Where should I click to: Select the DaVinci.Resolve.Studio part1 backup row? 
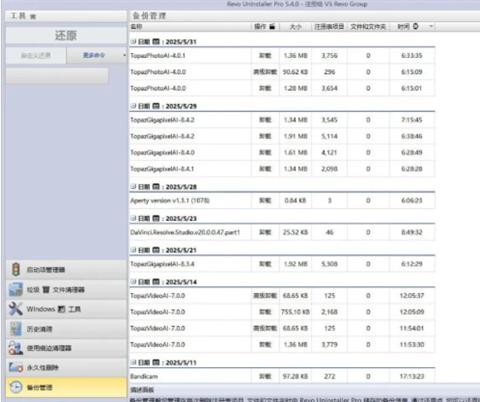coord(282,232)
